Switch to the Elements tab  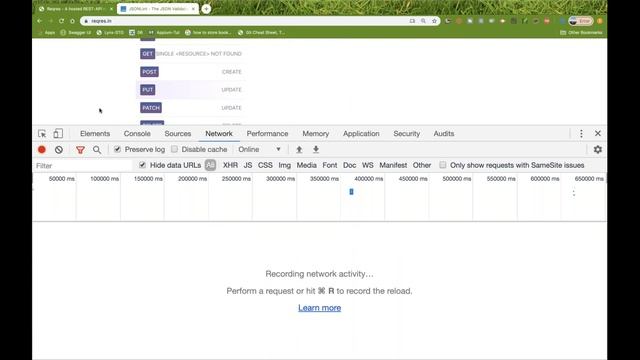point(95,133)
